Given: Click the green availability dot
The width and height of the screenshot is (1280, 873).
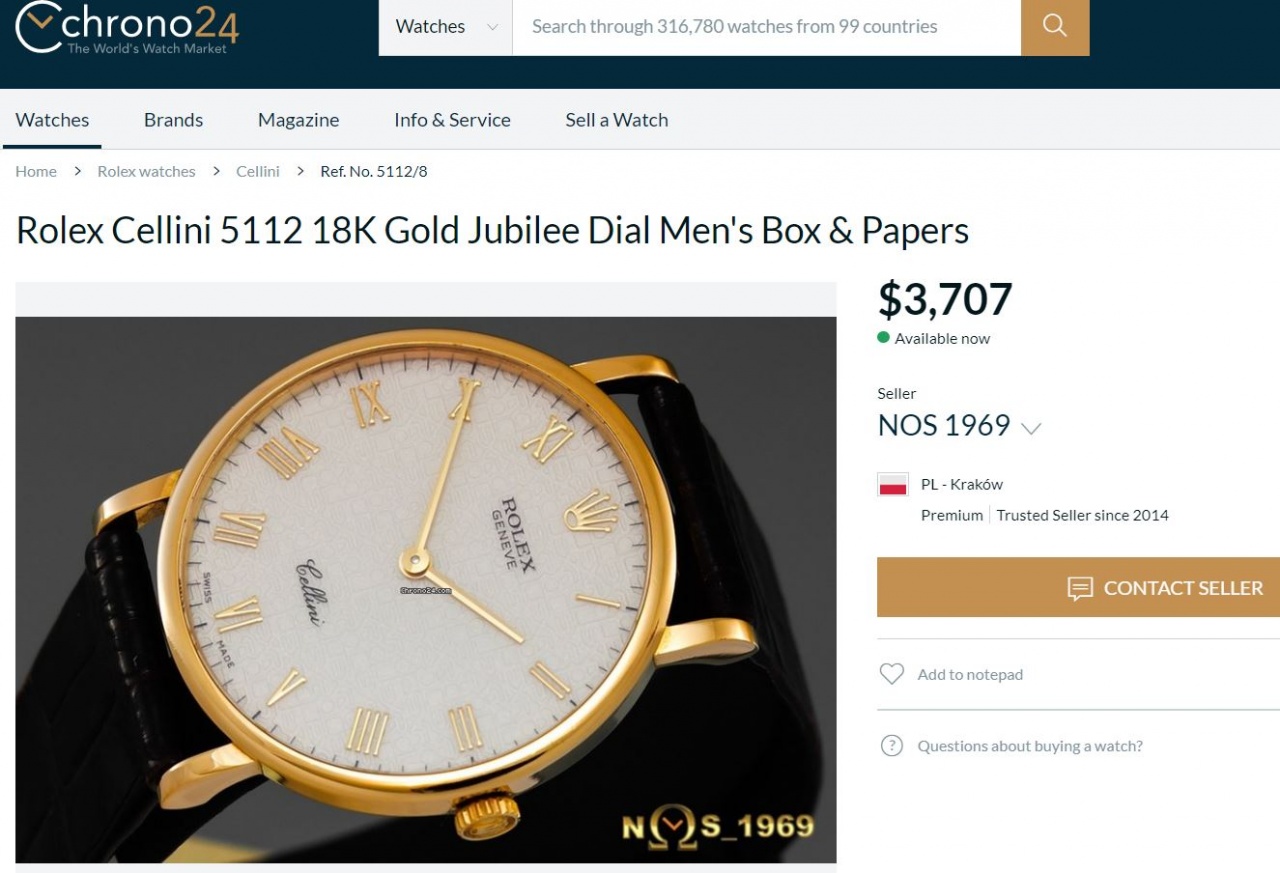Looking at the screenshot, I should pyautogui.click(x=883, y=338).
